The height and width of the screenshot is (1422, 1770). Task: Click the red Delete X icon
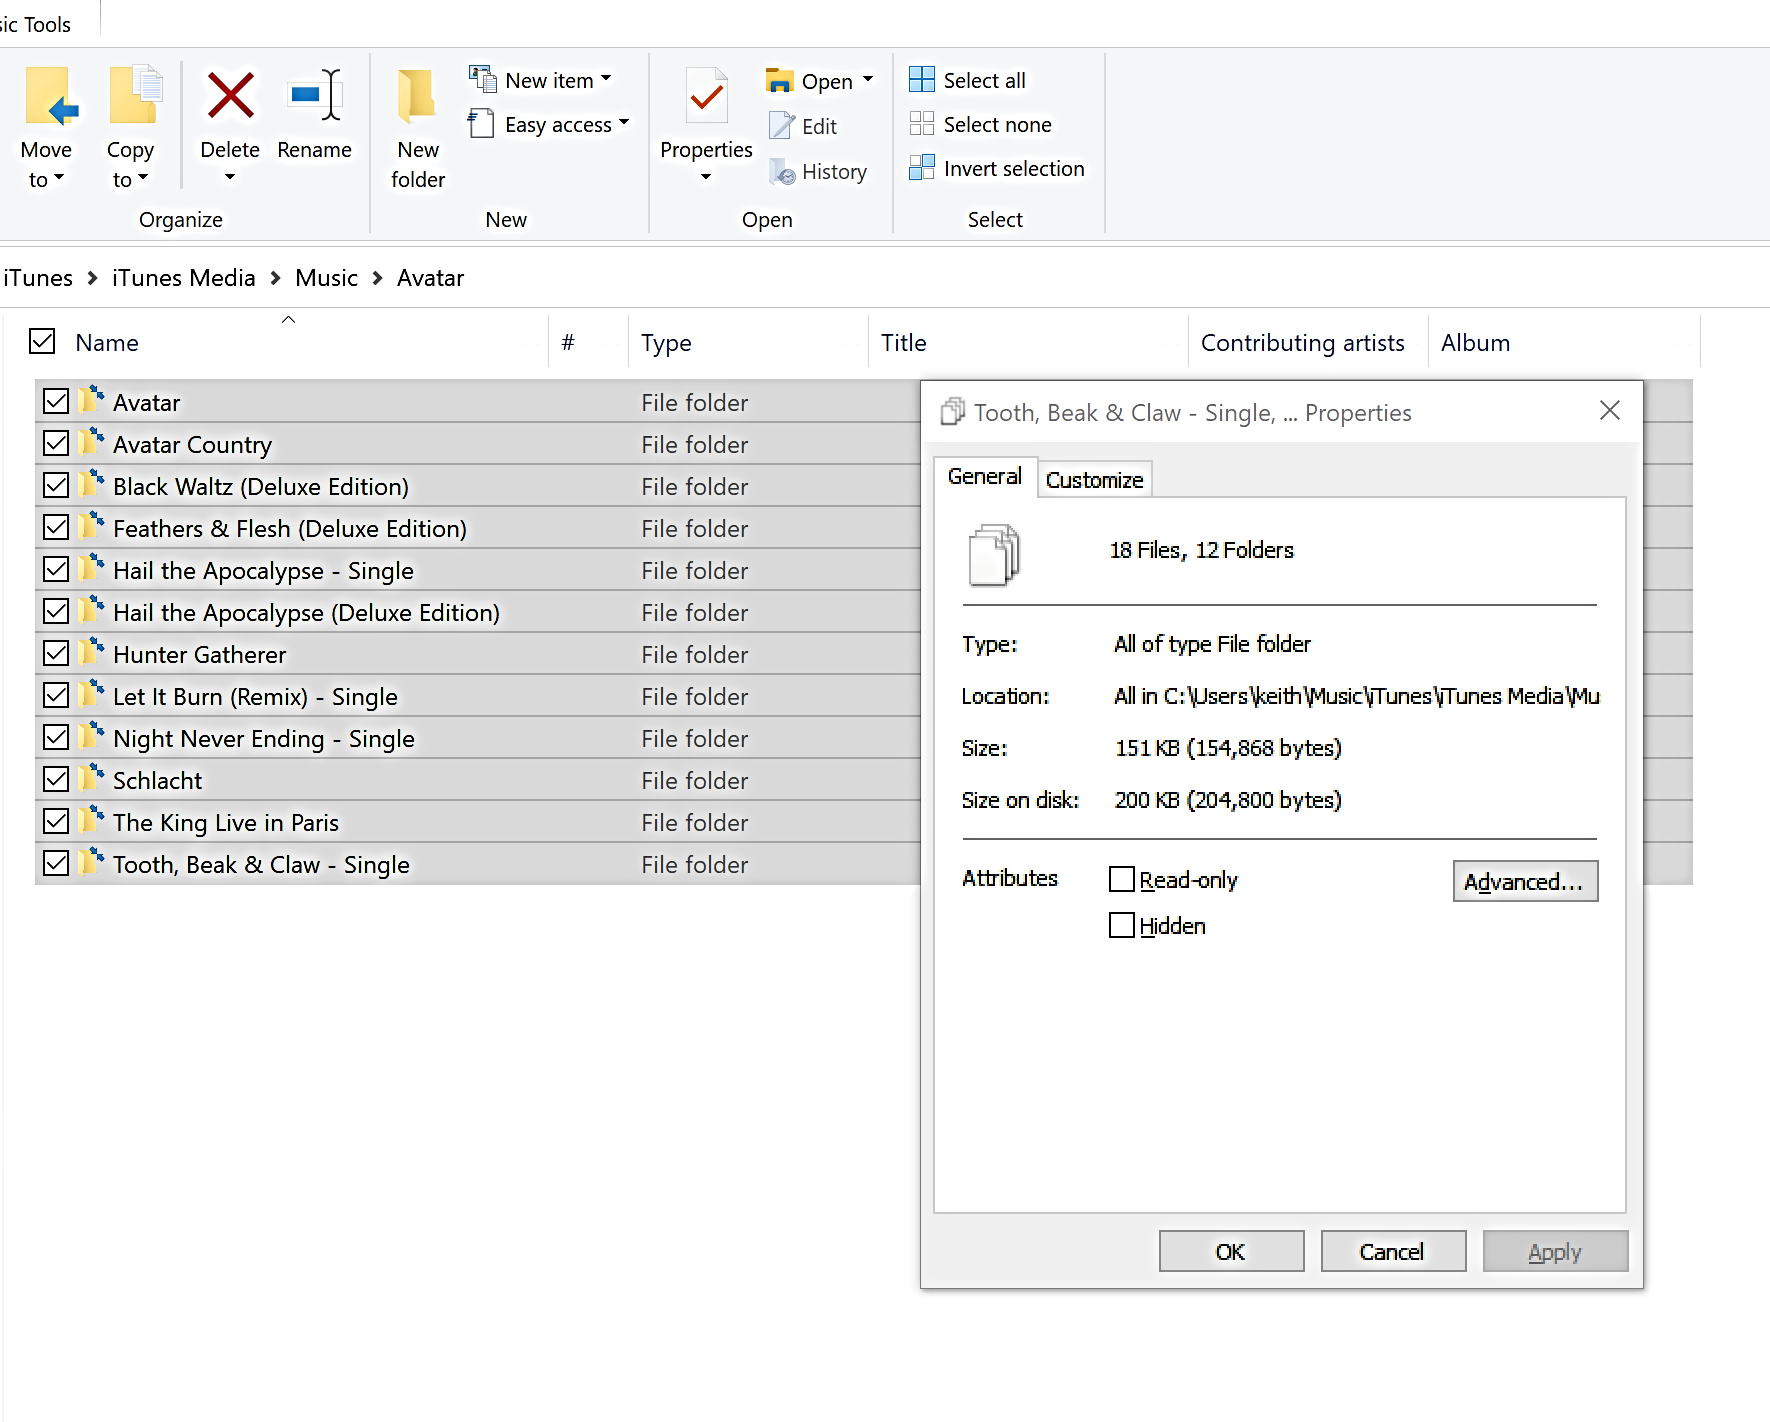pos(230,96)
